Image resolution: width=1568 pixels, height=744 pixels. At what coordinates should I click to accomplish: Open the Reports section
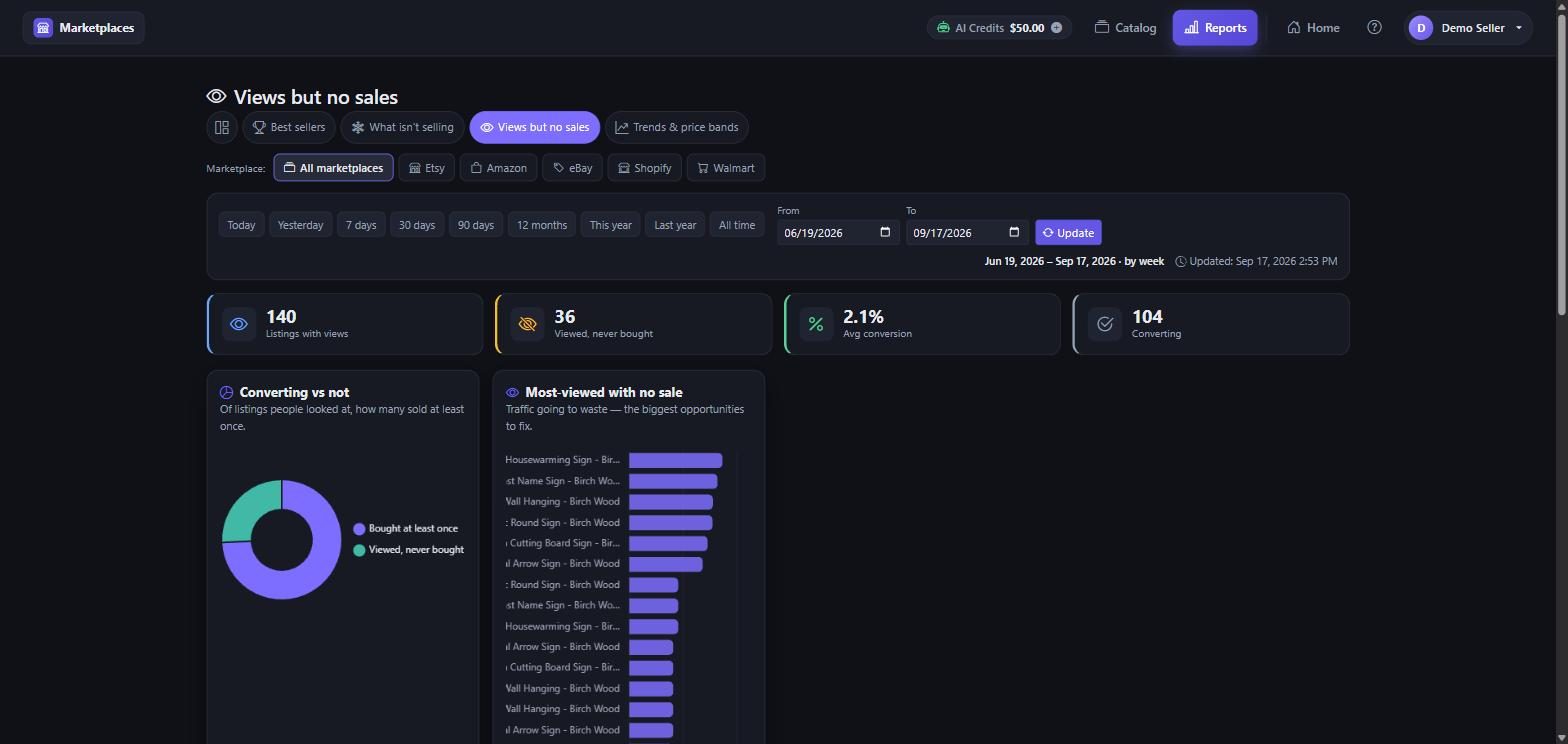click(x=1215, y=28)
